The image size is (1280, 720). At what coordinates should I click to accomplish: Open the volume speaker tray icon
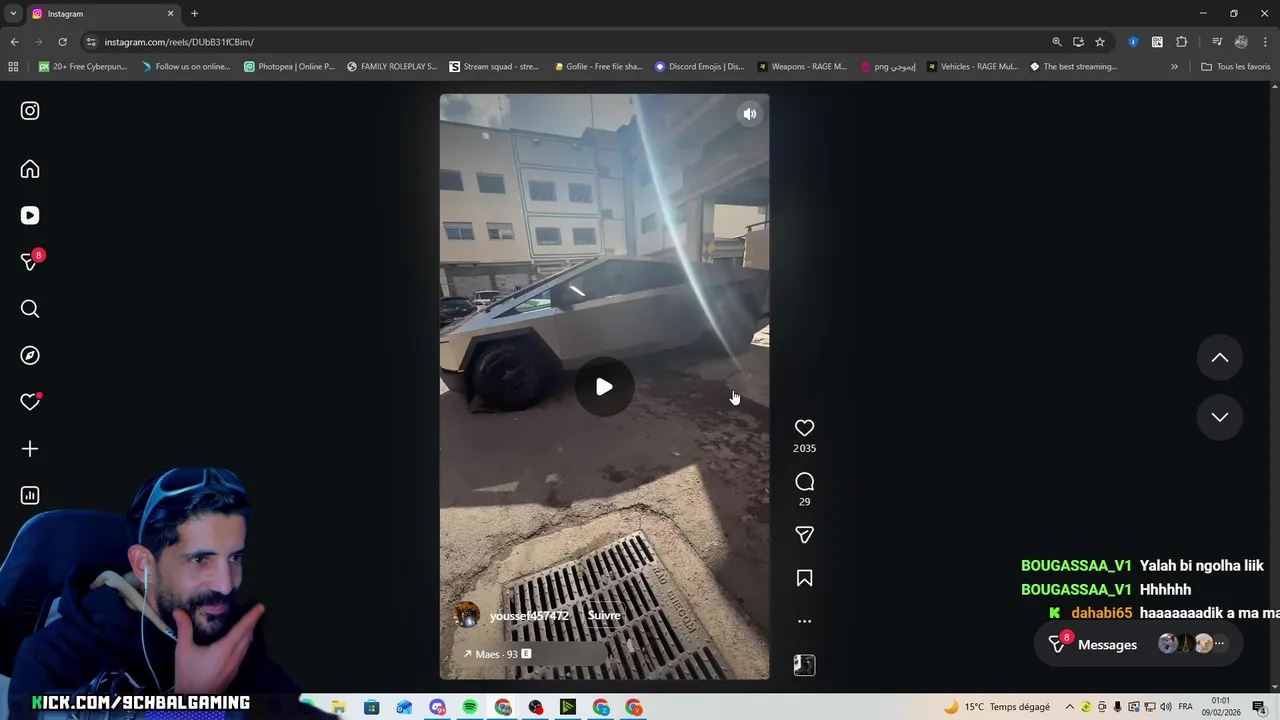tap(1165, 707)
